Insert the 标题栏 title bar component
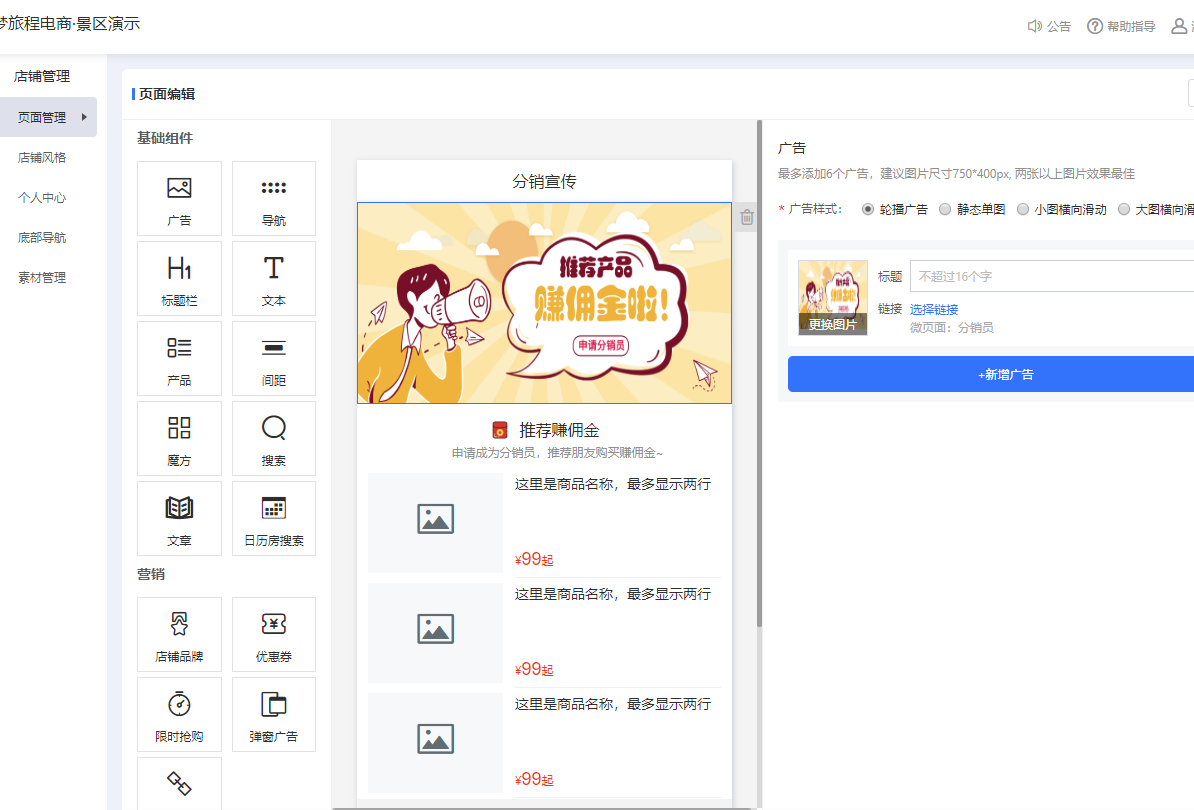The height and width of the screenshot is (810, 1194). tap(179, 278)
